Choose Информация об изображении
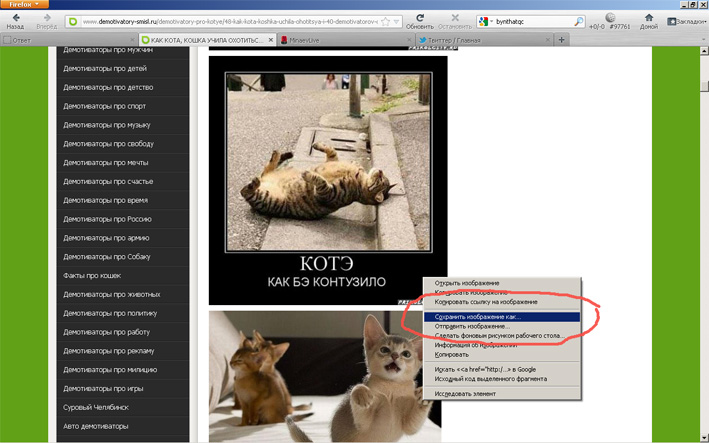709x443 pixels. click(502, 345)
